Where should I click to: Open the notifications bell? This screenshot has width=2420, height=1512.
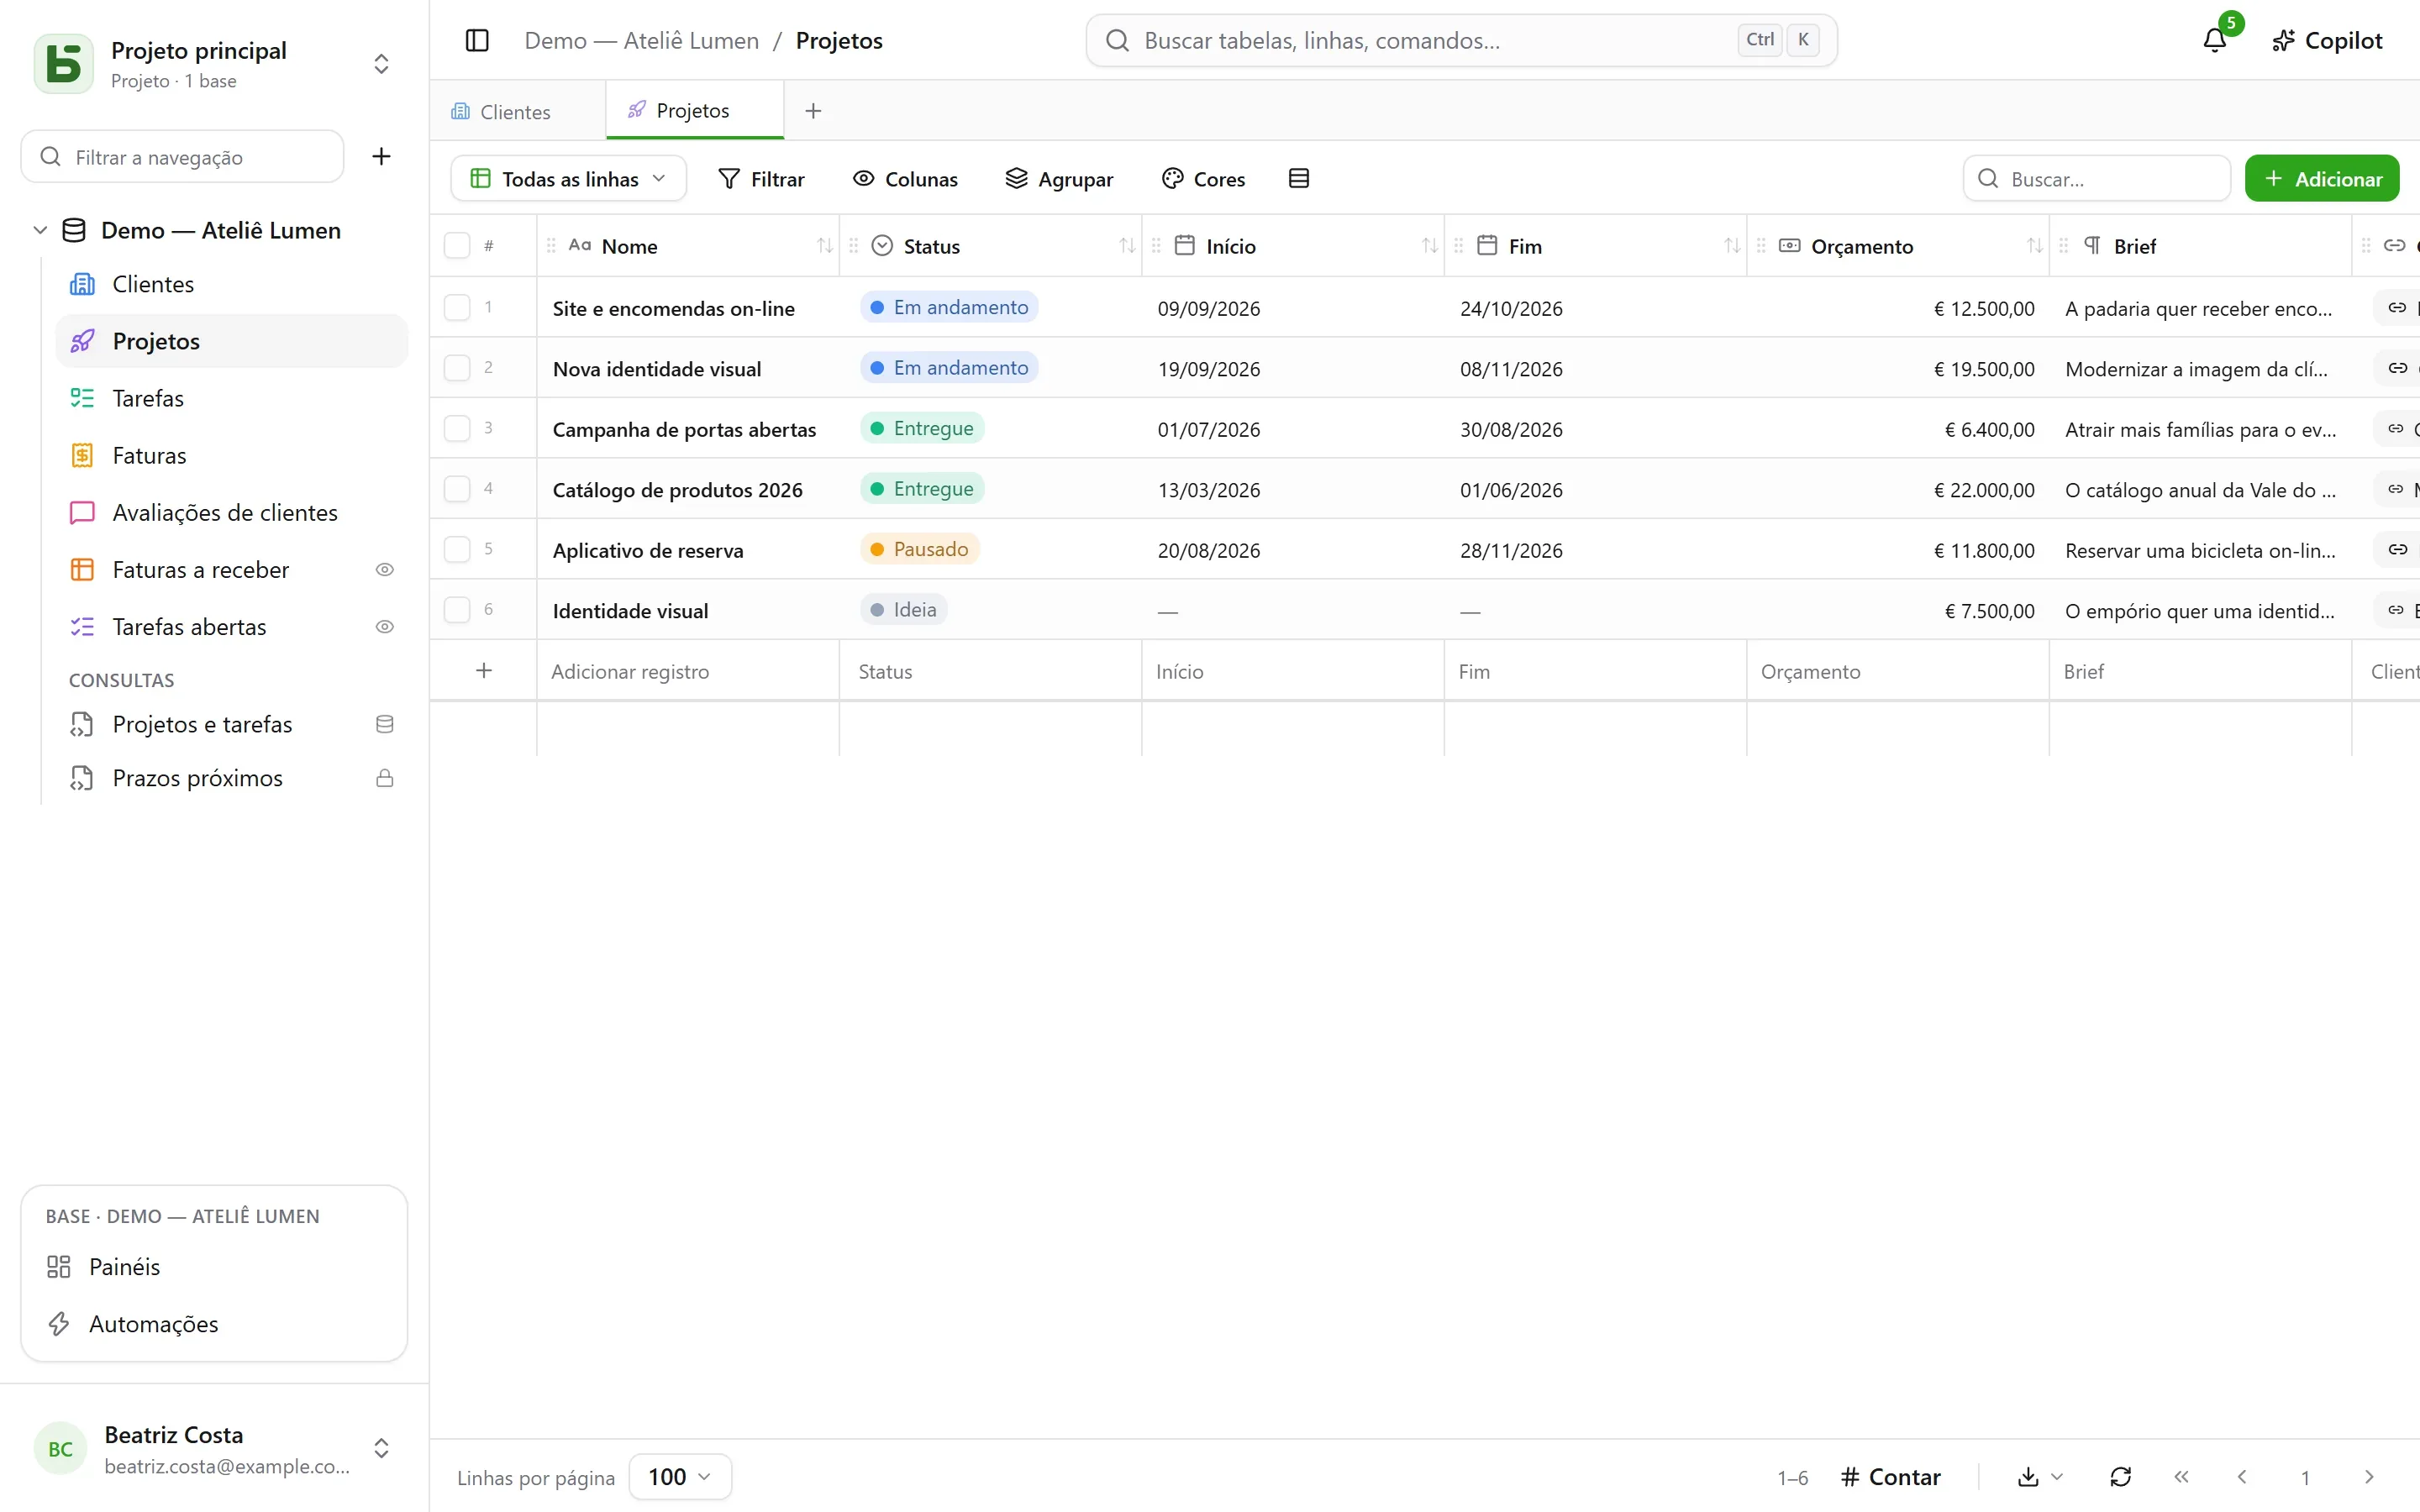point(2215,40)
